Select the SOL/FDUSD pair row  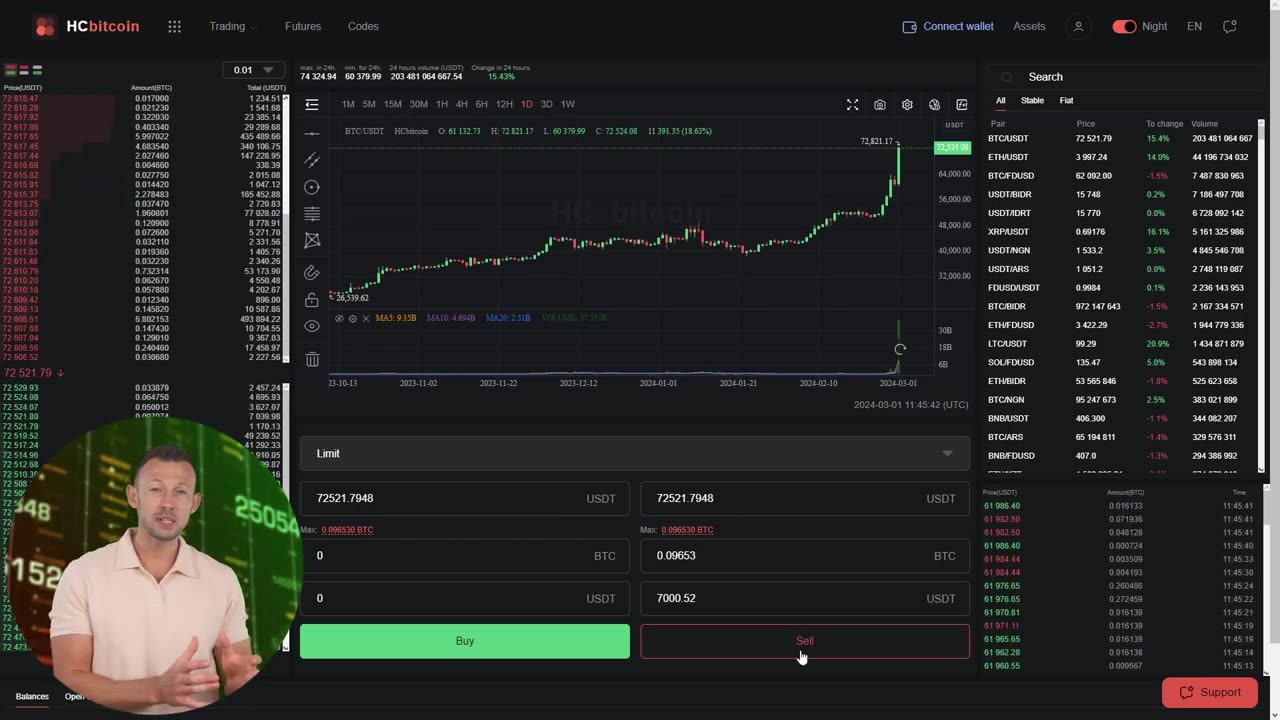coord(1121,362)
